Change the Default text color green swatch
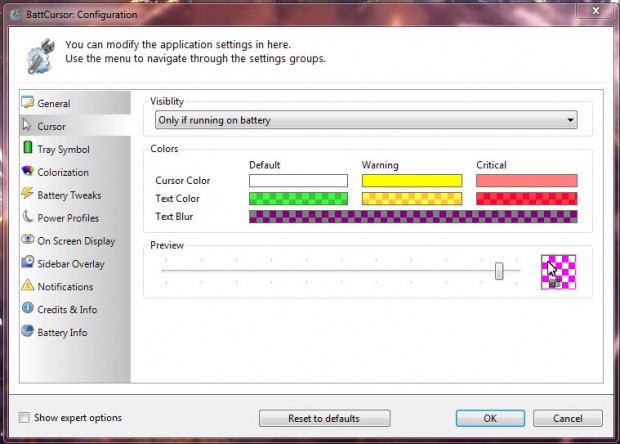The image size is (620, 444). click(299, 198)
